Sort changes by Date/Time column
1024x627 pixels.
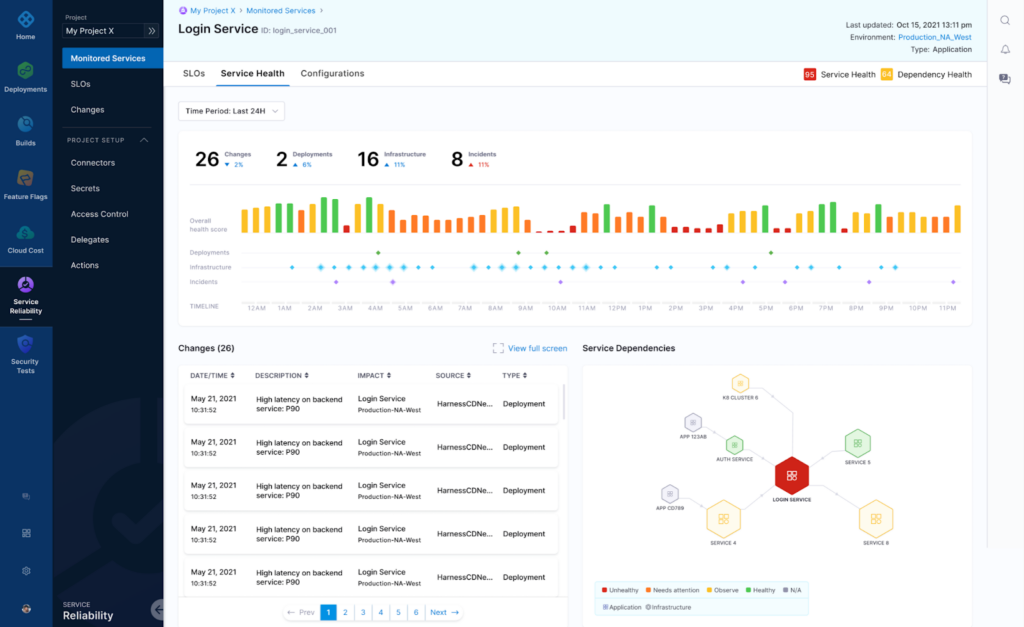tap(212, 376)
